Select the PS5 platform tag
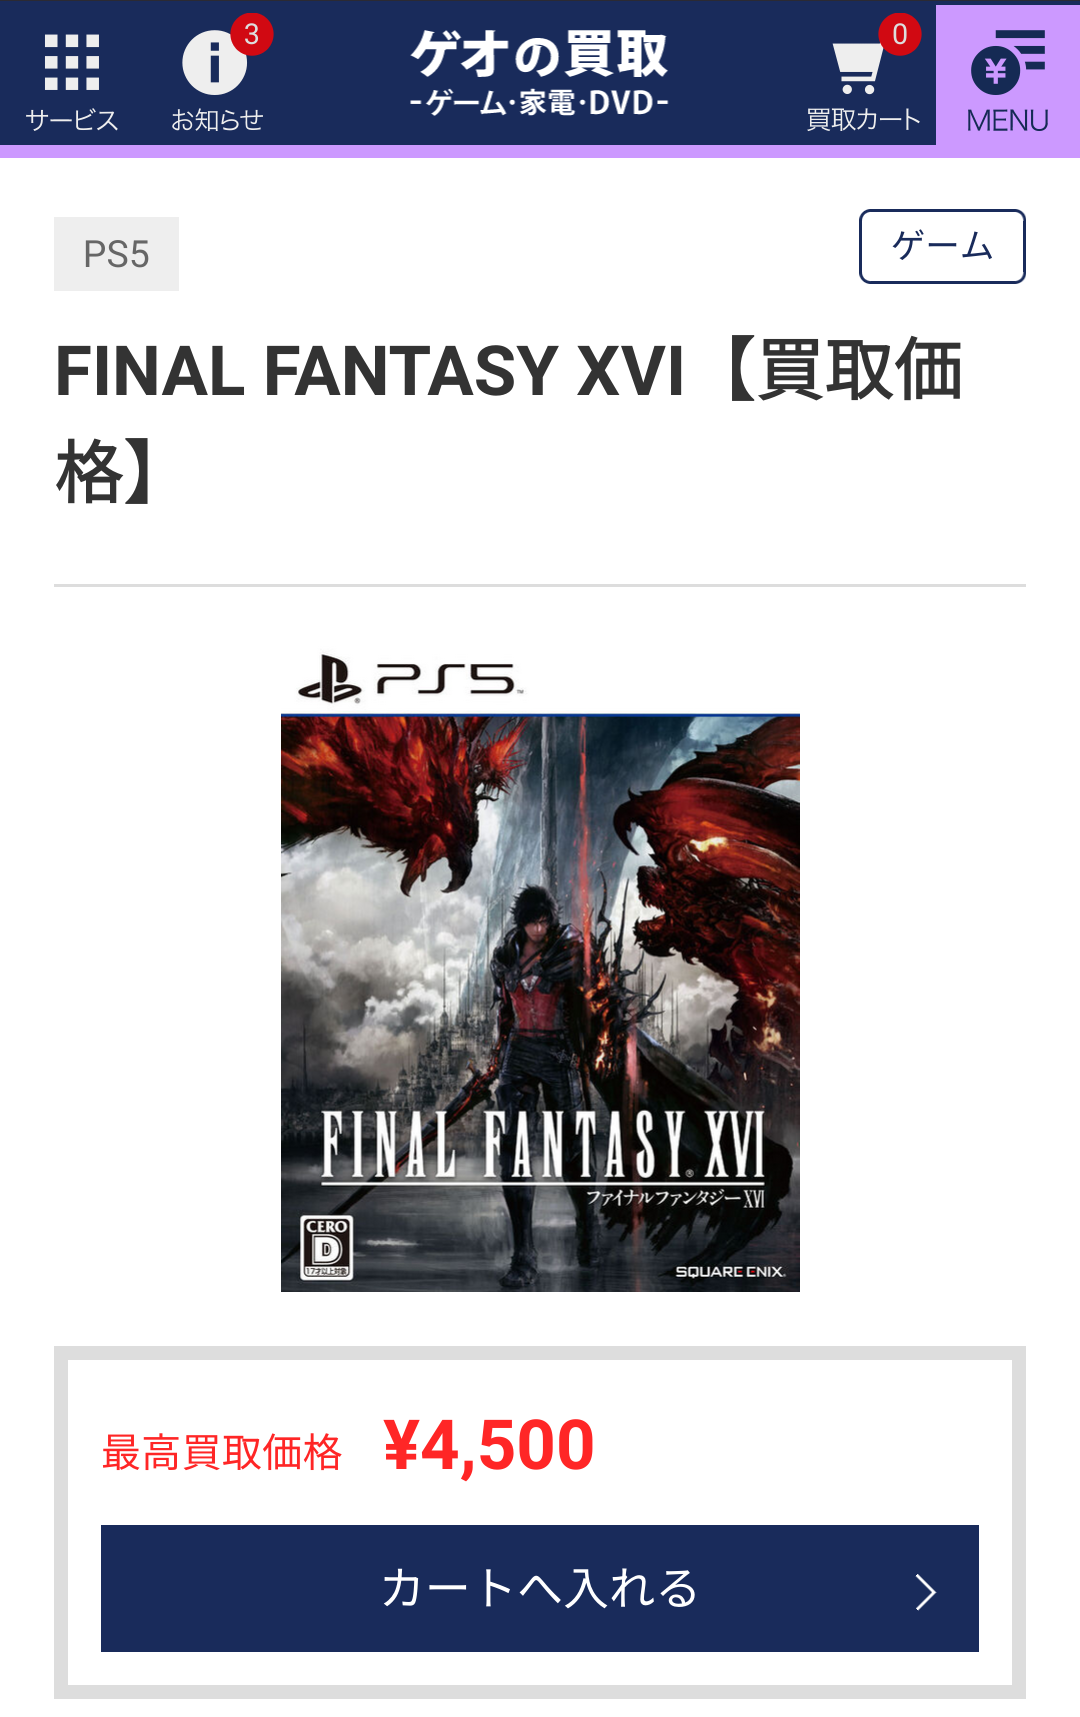This screenshot has width=1080, height=1717. 116,254
